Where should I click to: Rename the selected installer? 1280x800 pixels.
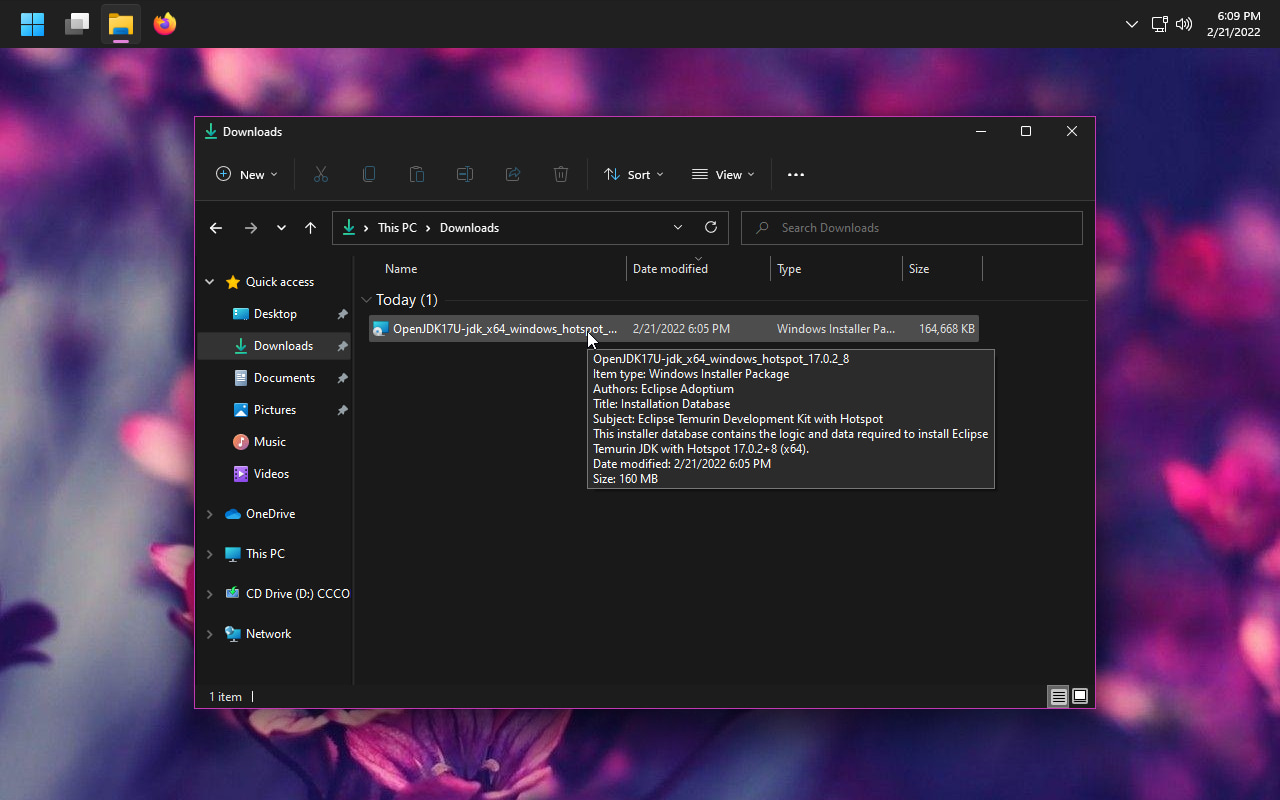(465, 174)
